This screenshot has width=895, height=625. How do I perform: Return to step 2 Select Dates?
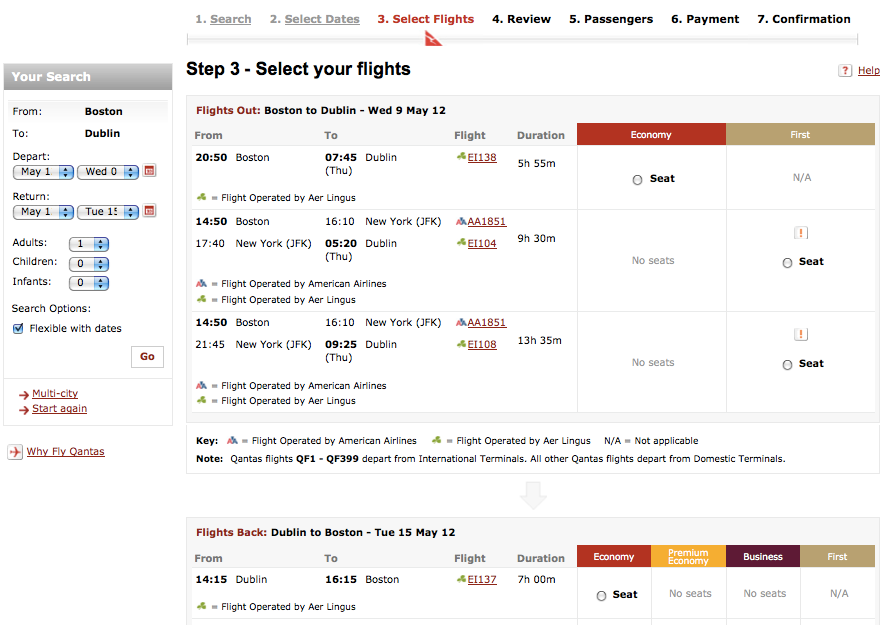321,19
